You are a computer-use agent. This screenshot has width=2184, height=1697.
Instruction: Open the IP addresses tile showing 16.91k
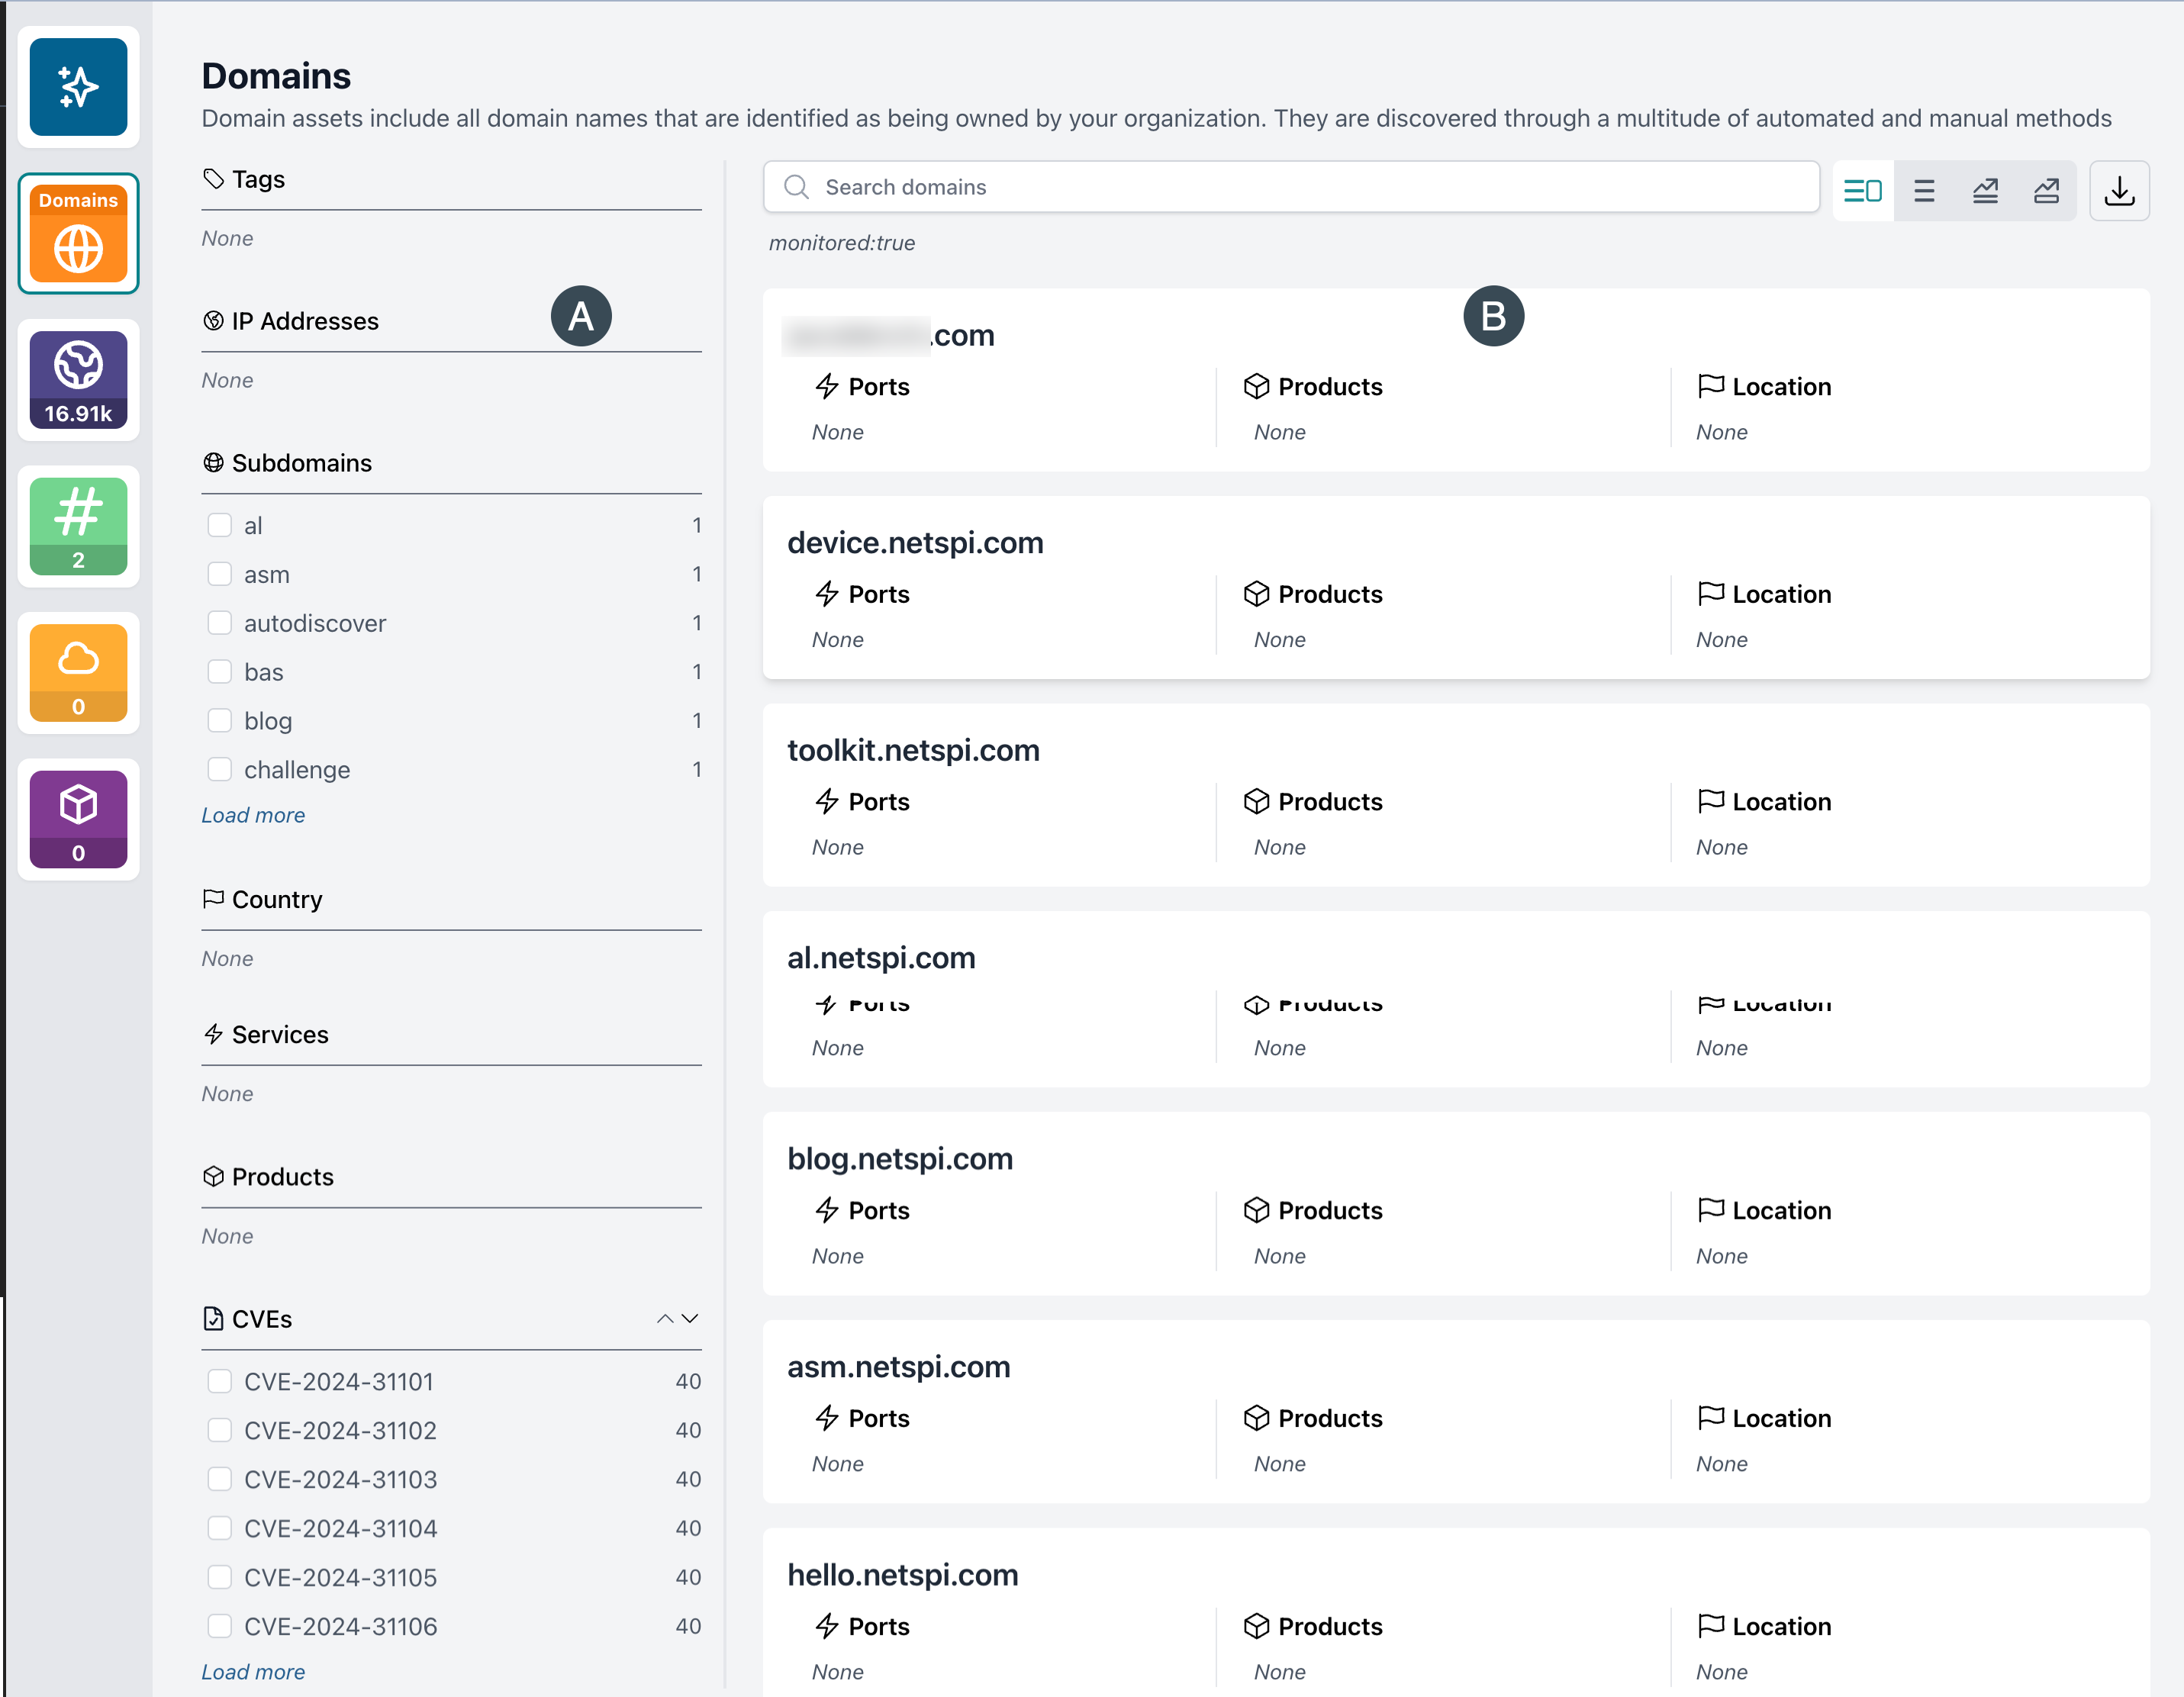(x=78, y=380)
